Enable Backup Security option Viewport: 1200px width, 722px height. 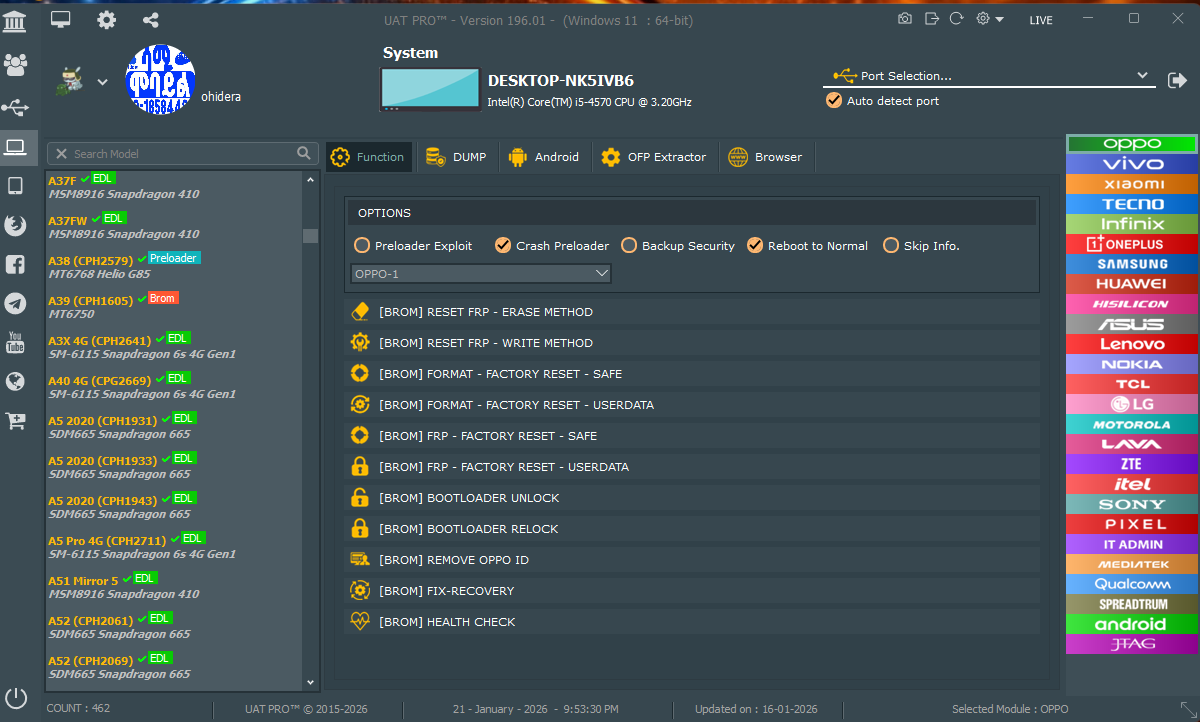[x=678, y=245]
